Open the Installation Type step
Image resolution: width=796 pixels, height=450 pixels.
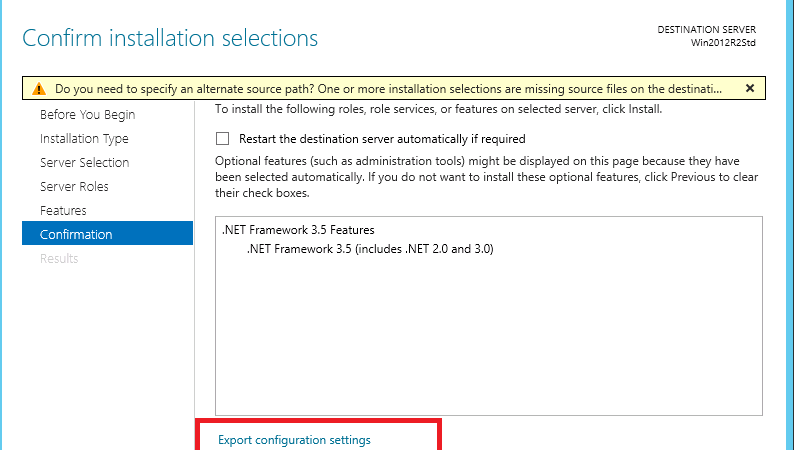[84, 139]
